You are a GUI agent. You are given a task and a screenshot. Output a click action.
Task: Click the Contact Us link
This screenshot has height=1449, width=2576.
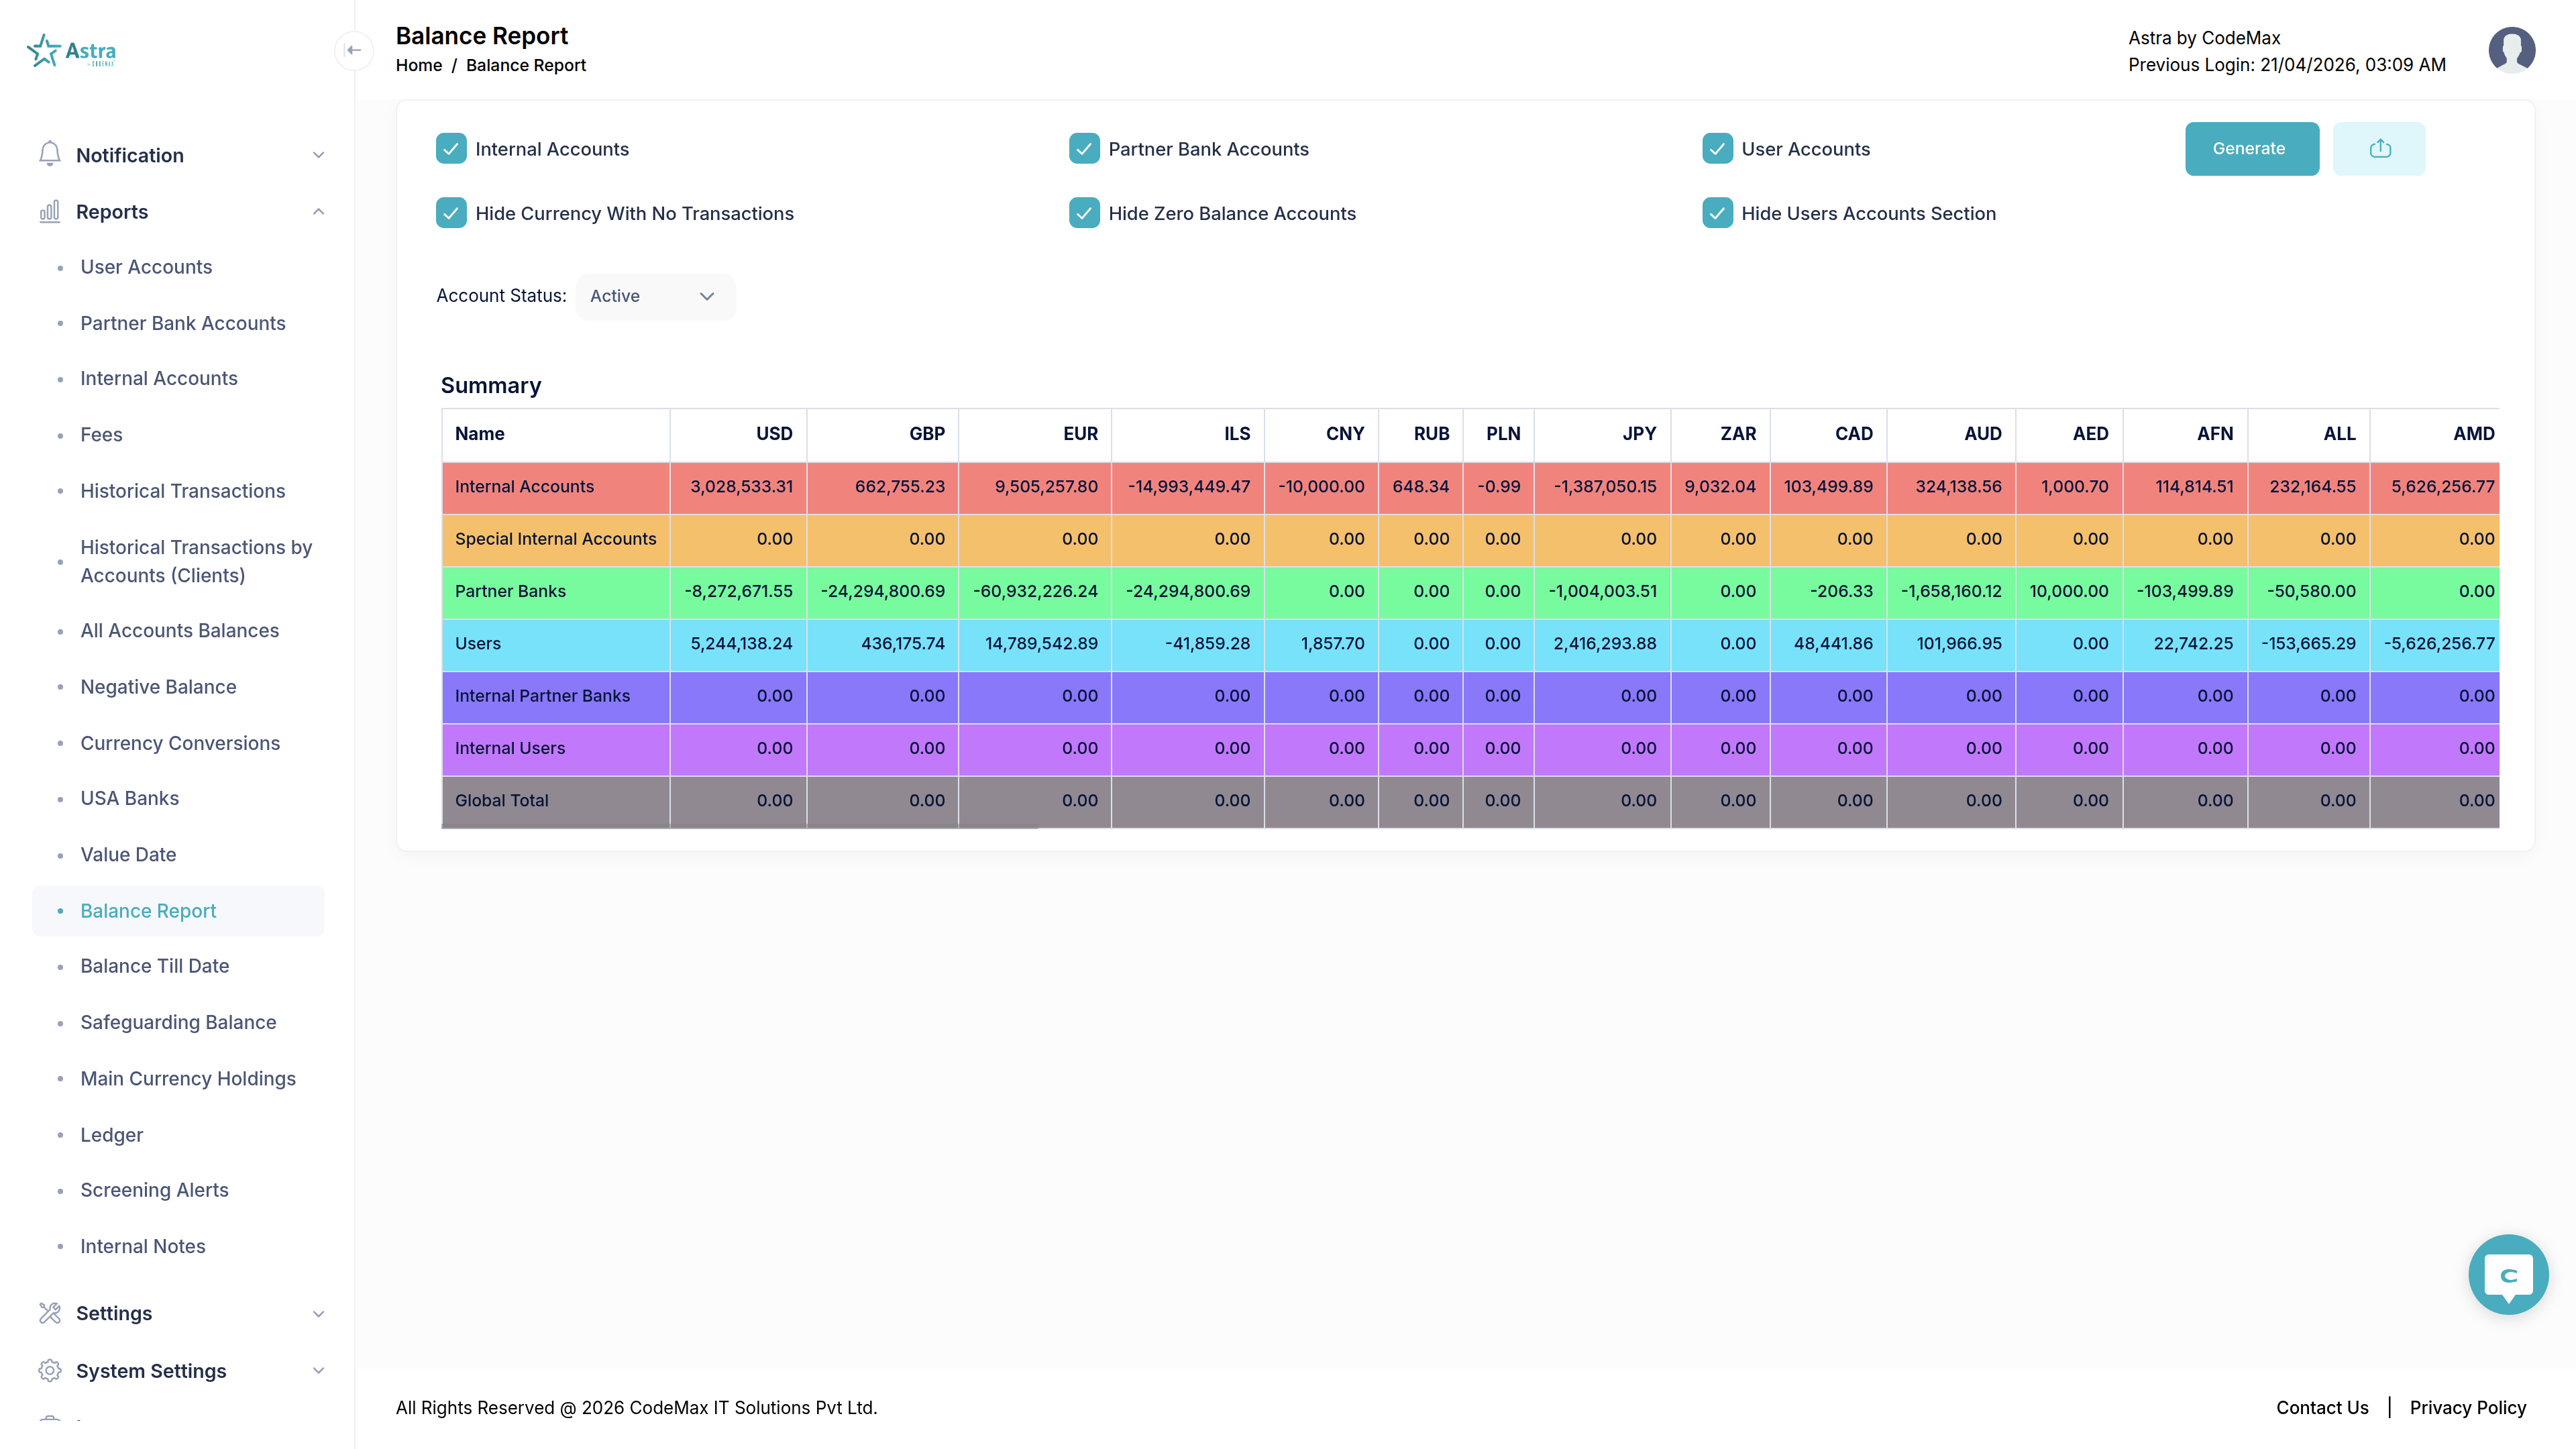click(2322, 1407)
